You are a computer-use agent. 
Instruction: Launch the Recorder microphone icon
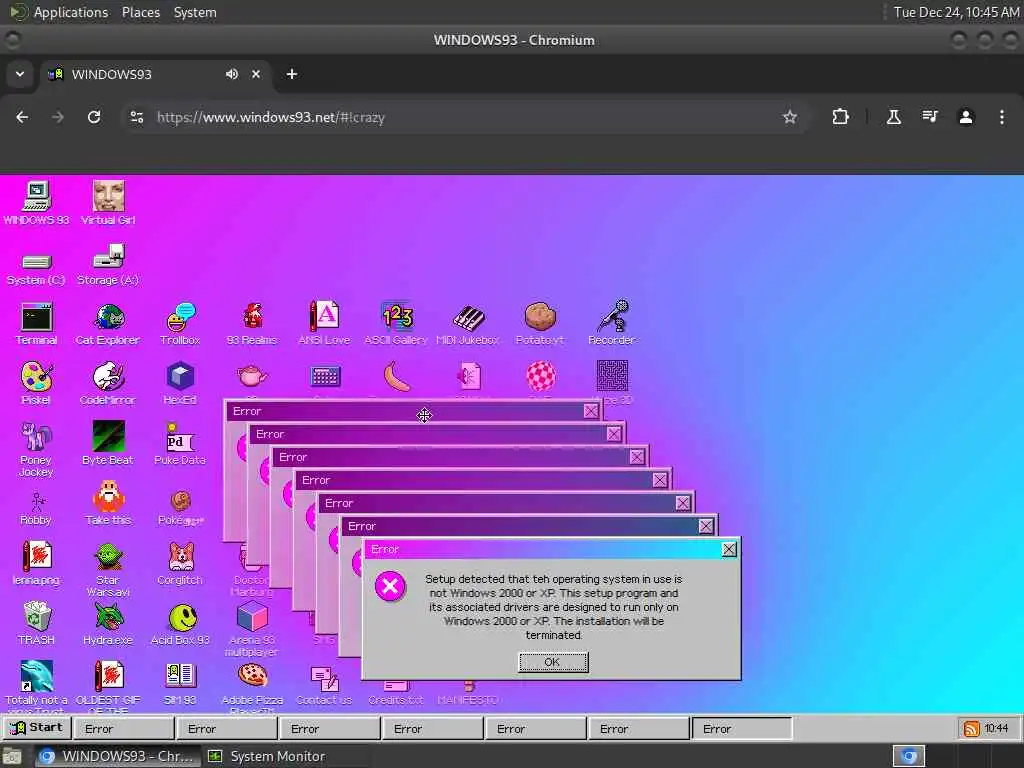611,323
